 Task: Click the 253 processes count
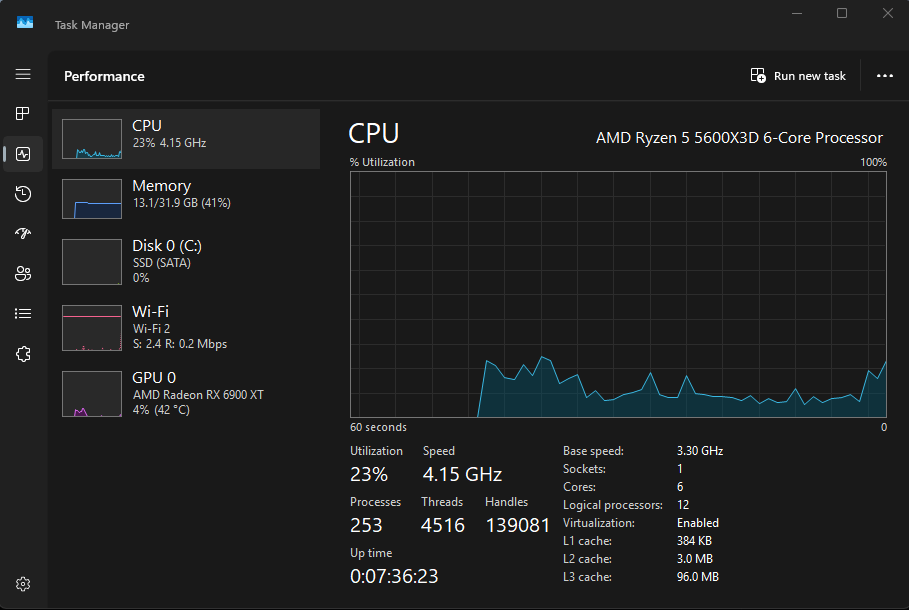[366, 525]
